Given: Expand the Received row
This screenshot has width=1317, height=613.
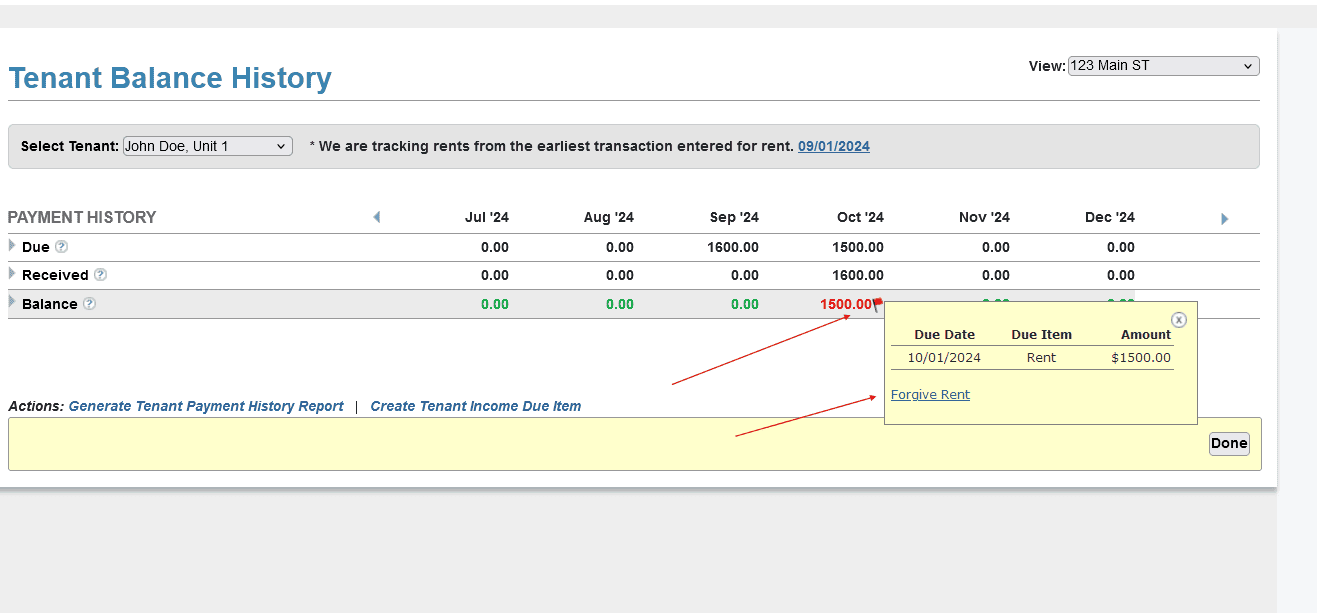Looking at the screenshot, I should (x=12, y=274).
